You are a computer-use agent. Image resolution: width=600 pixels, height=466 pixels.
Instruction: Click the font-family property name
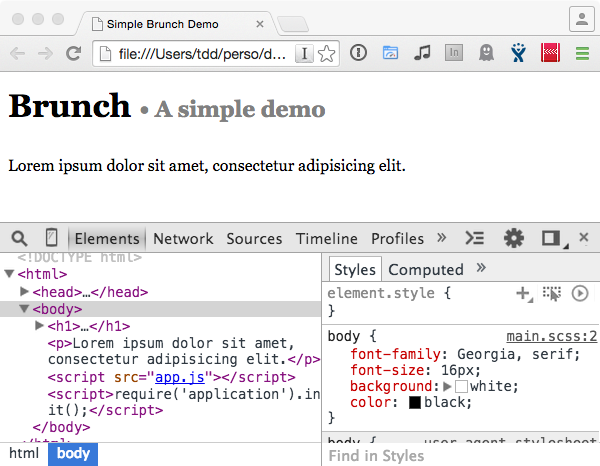pyautogui.click(x=395, y=354)
